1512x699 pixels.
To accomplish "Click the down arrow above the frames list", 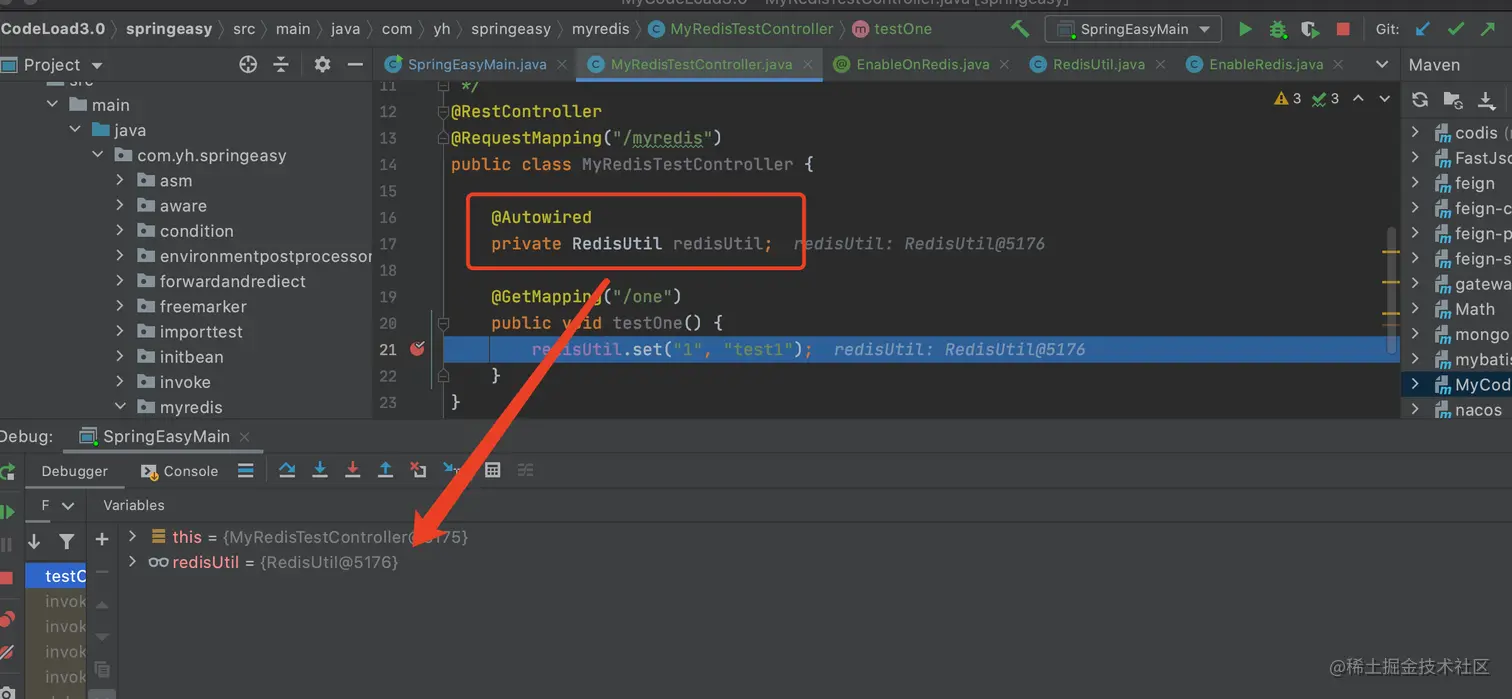I will pos(34,541).
